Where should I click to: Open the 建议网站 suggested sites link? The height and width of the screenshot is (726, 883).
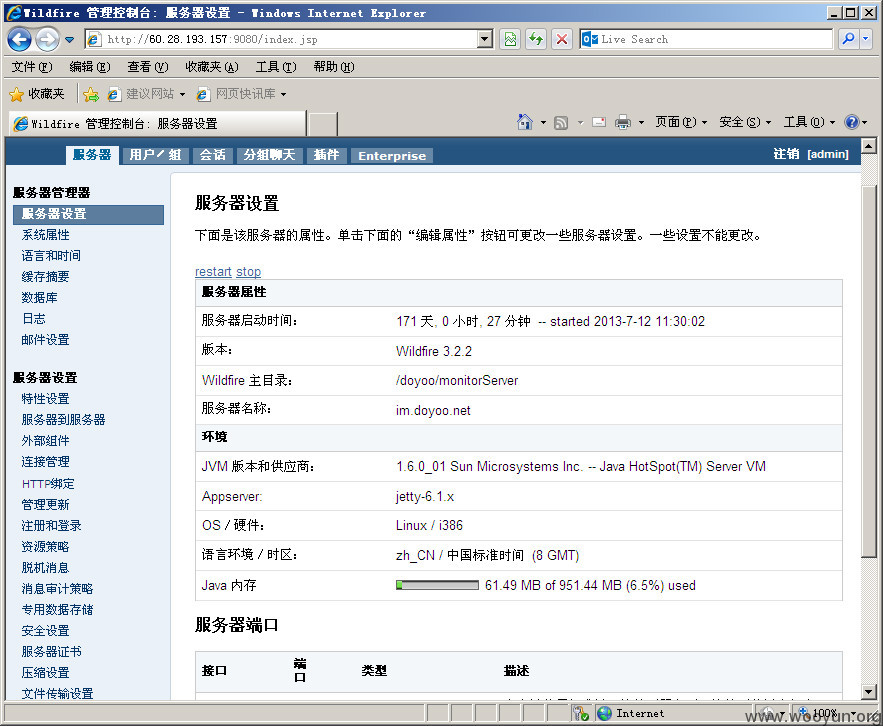[145, 94]
